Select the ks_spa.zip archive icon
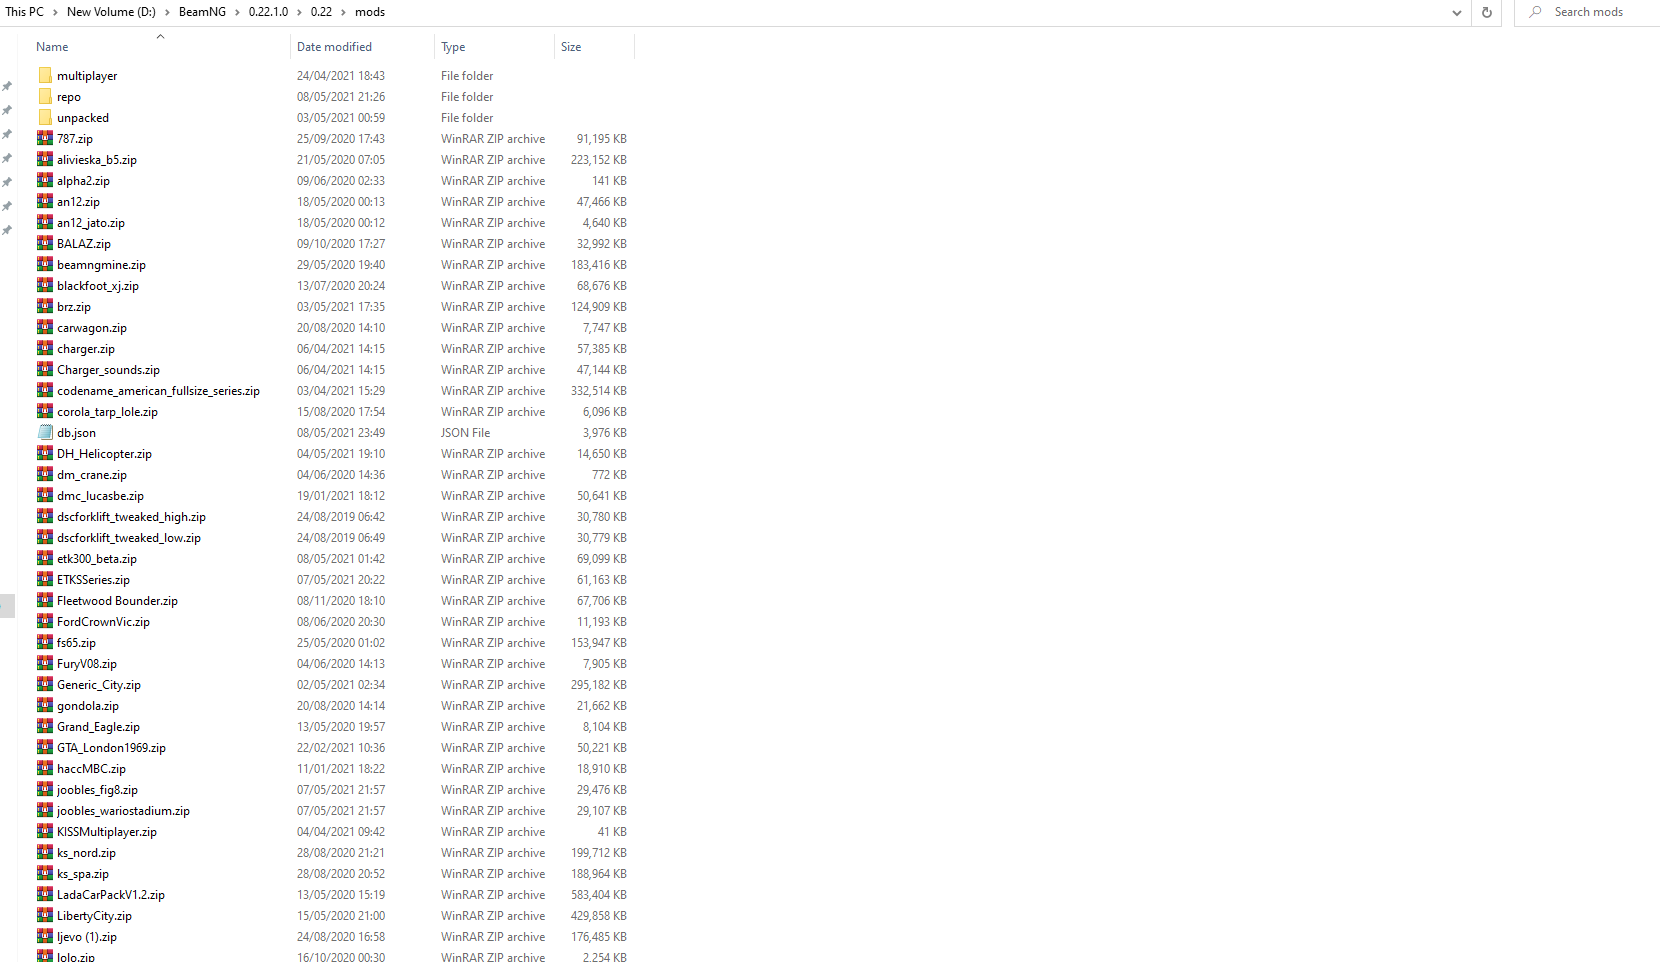Screen dimensions: 1660x964 click(45, 873)
